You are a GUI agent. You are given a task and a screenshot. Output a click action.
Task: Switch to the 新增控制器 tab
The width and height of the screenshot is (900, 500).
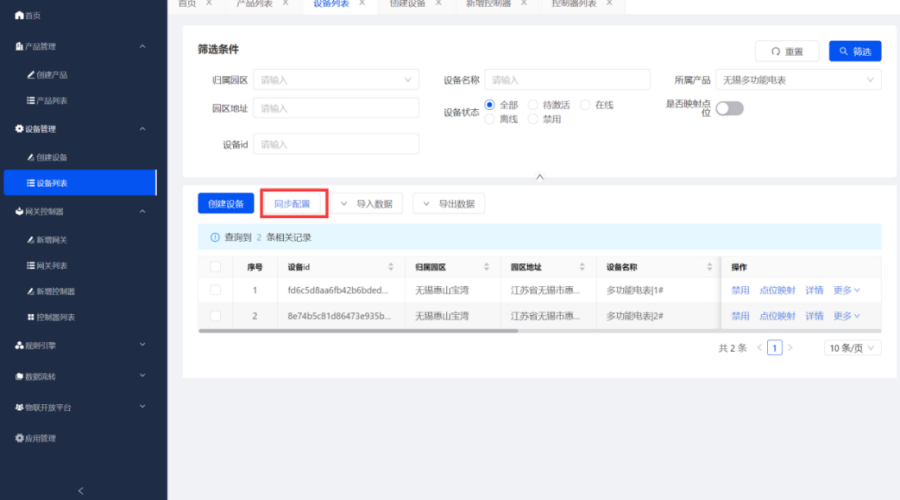click(x=488, y=3)
